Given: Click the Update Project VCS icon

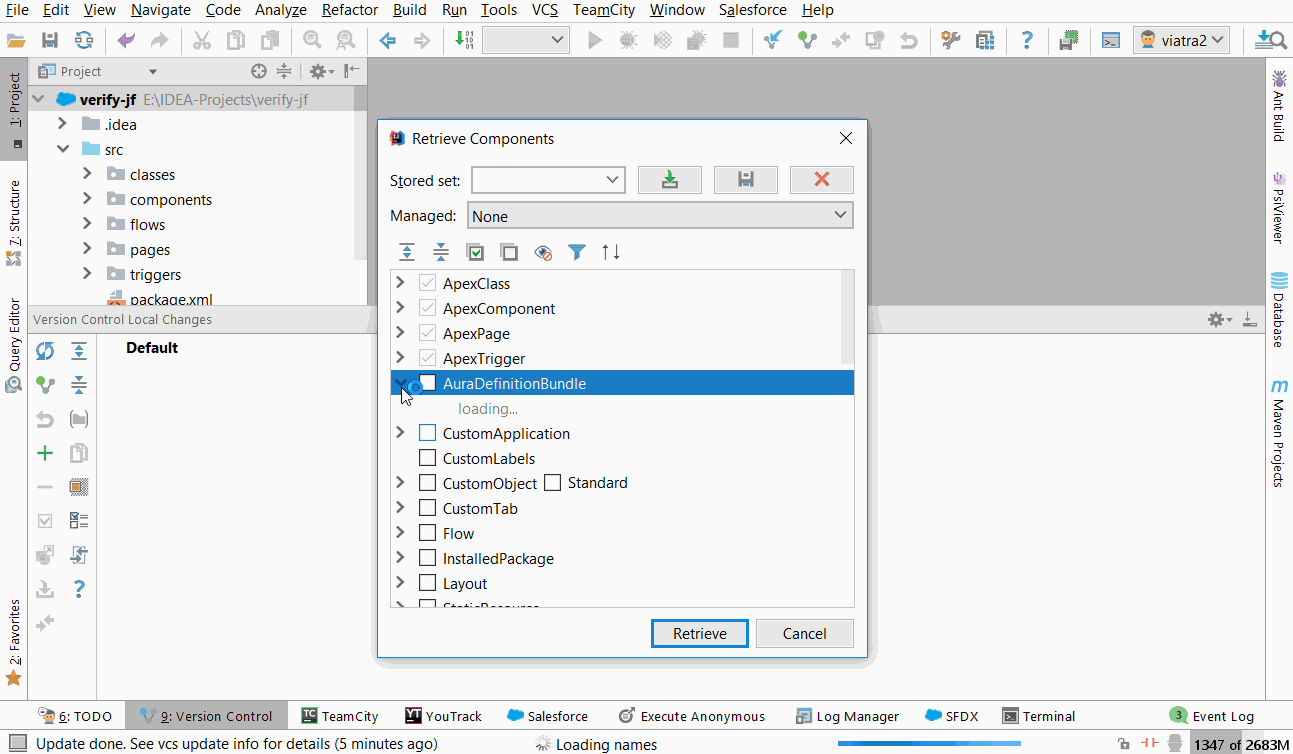Looking at the screenshot, I should (x=772, y=40).
